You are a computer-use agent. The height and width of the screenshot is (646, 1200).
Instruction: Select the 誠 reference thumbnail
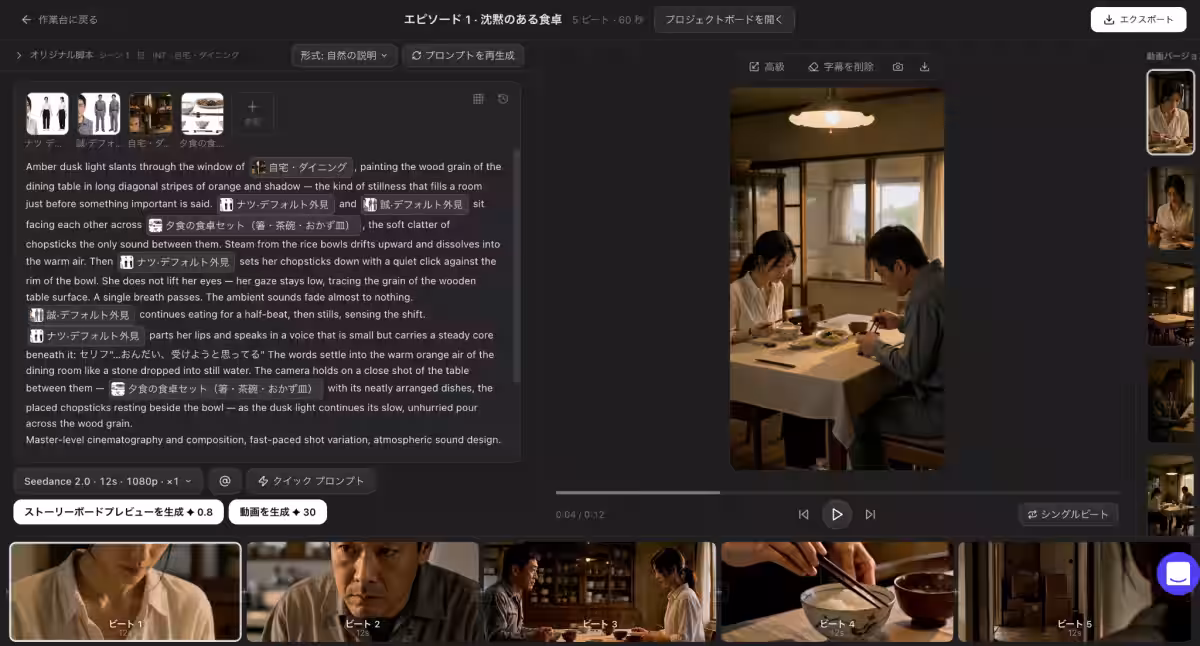point(99,114)
